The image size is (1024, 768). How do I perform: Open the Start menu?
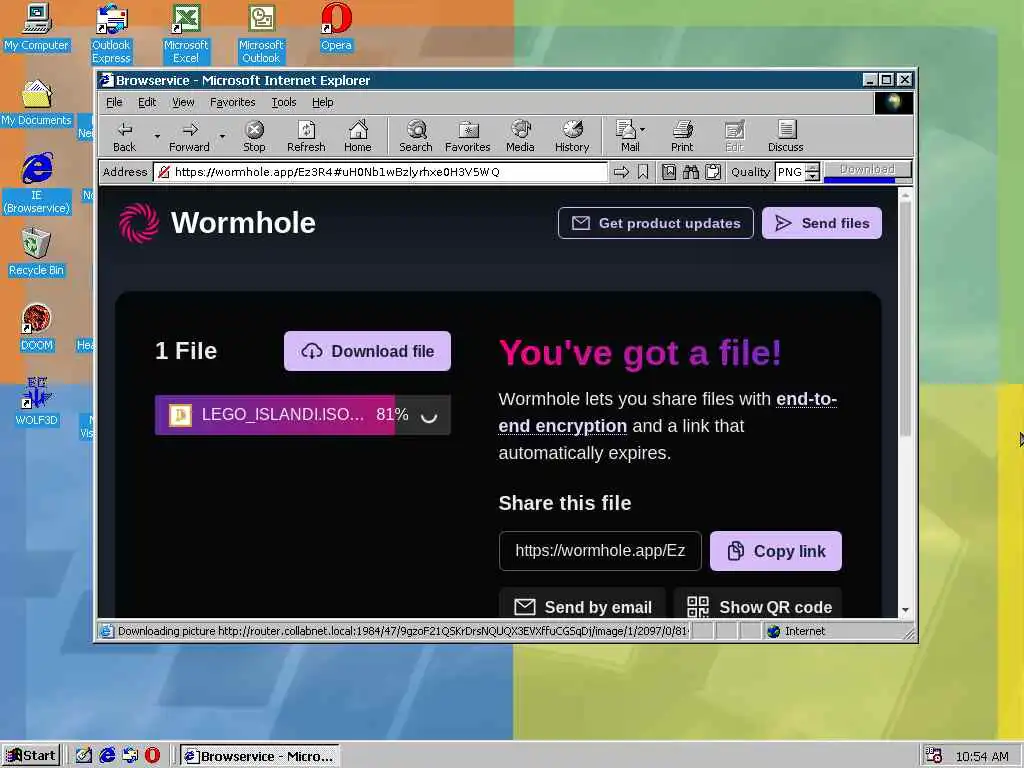click(x=31, y=756)
